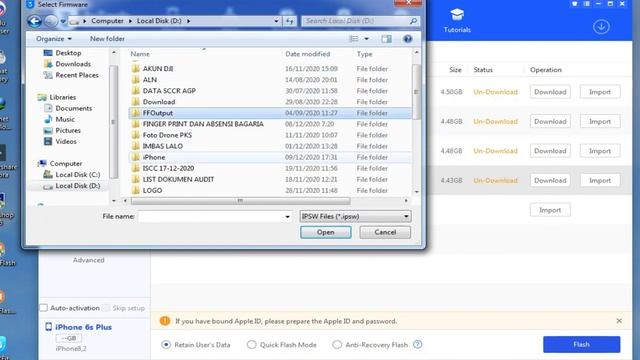
Task: Open Videos library in navigation pane
Action: (60, 141)
